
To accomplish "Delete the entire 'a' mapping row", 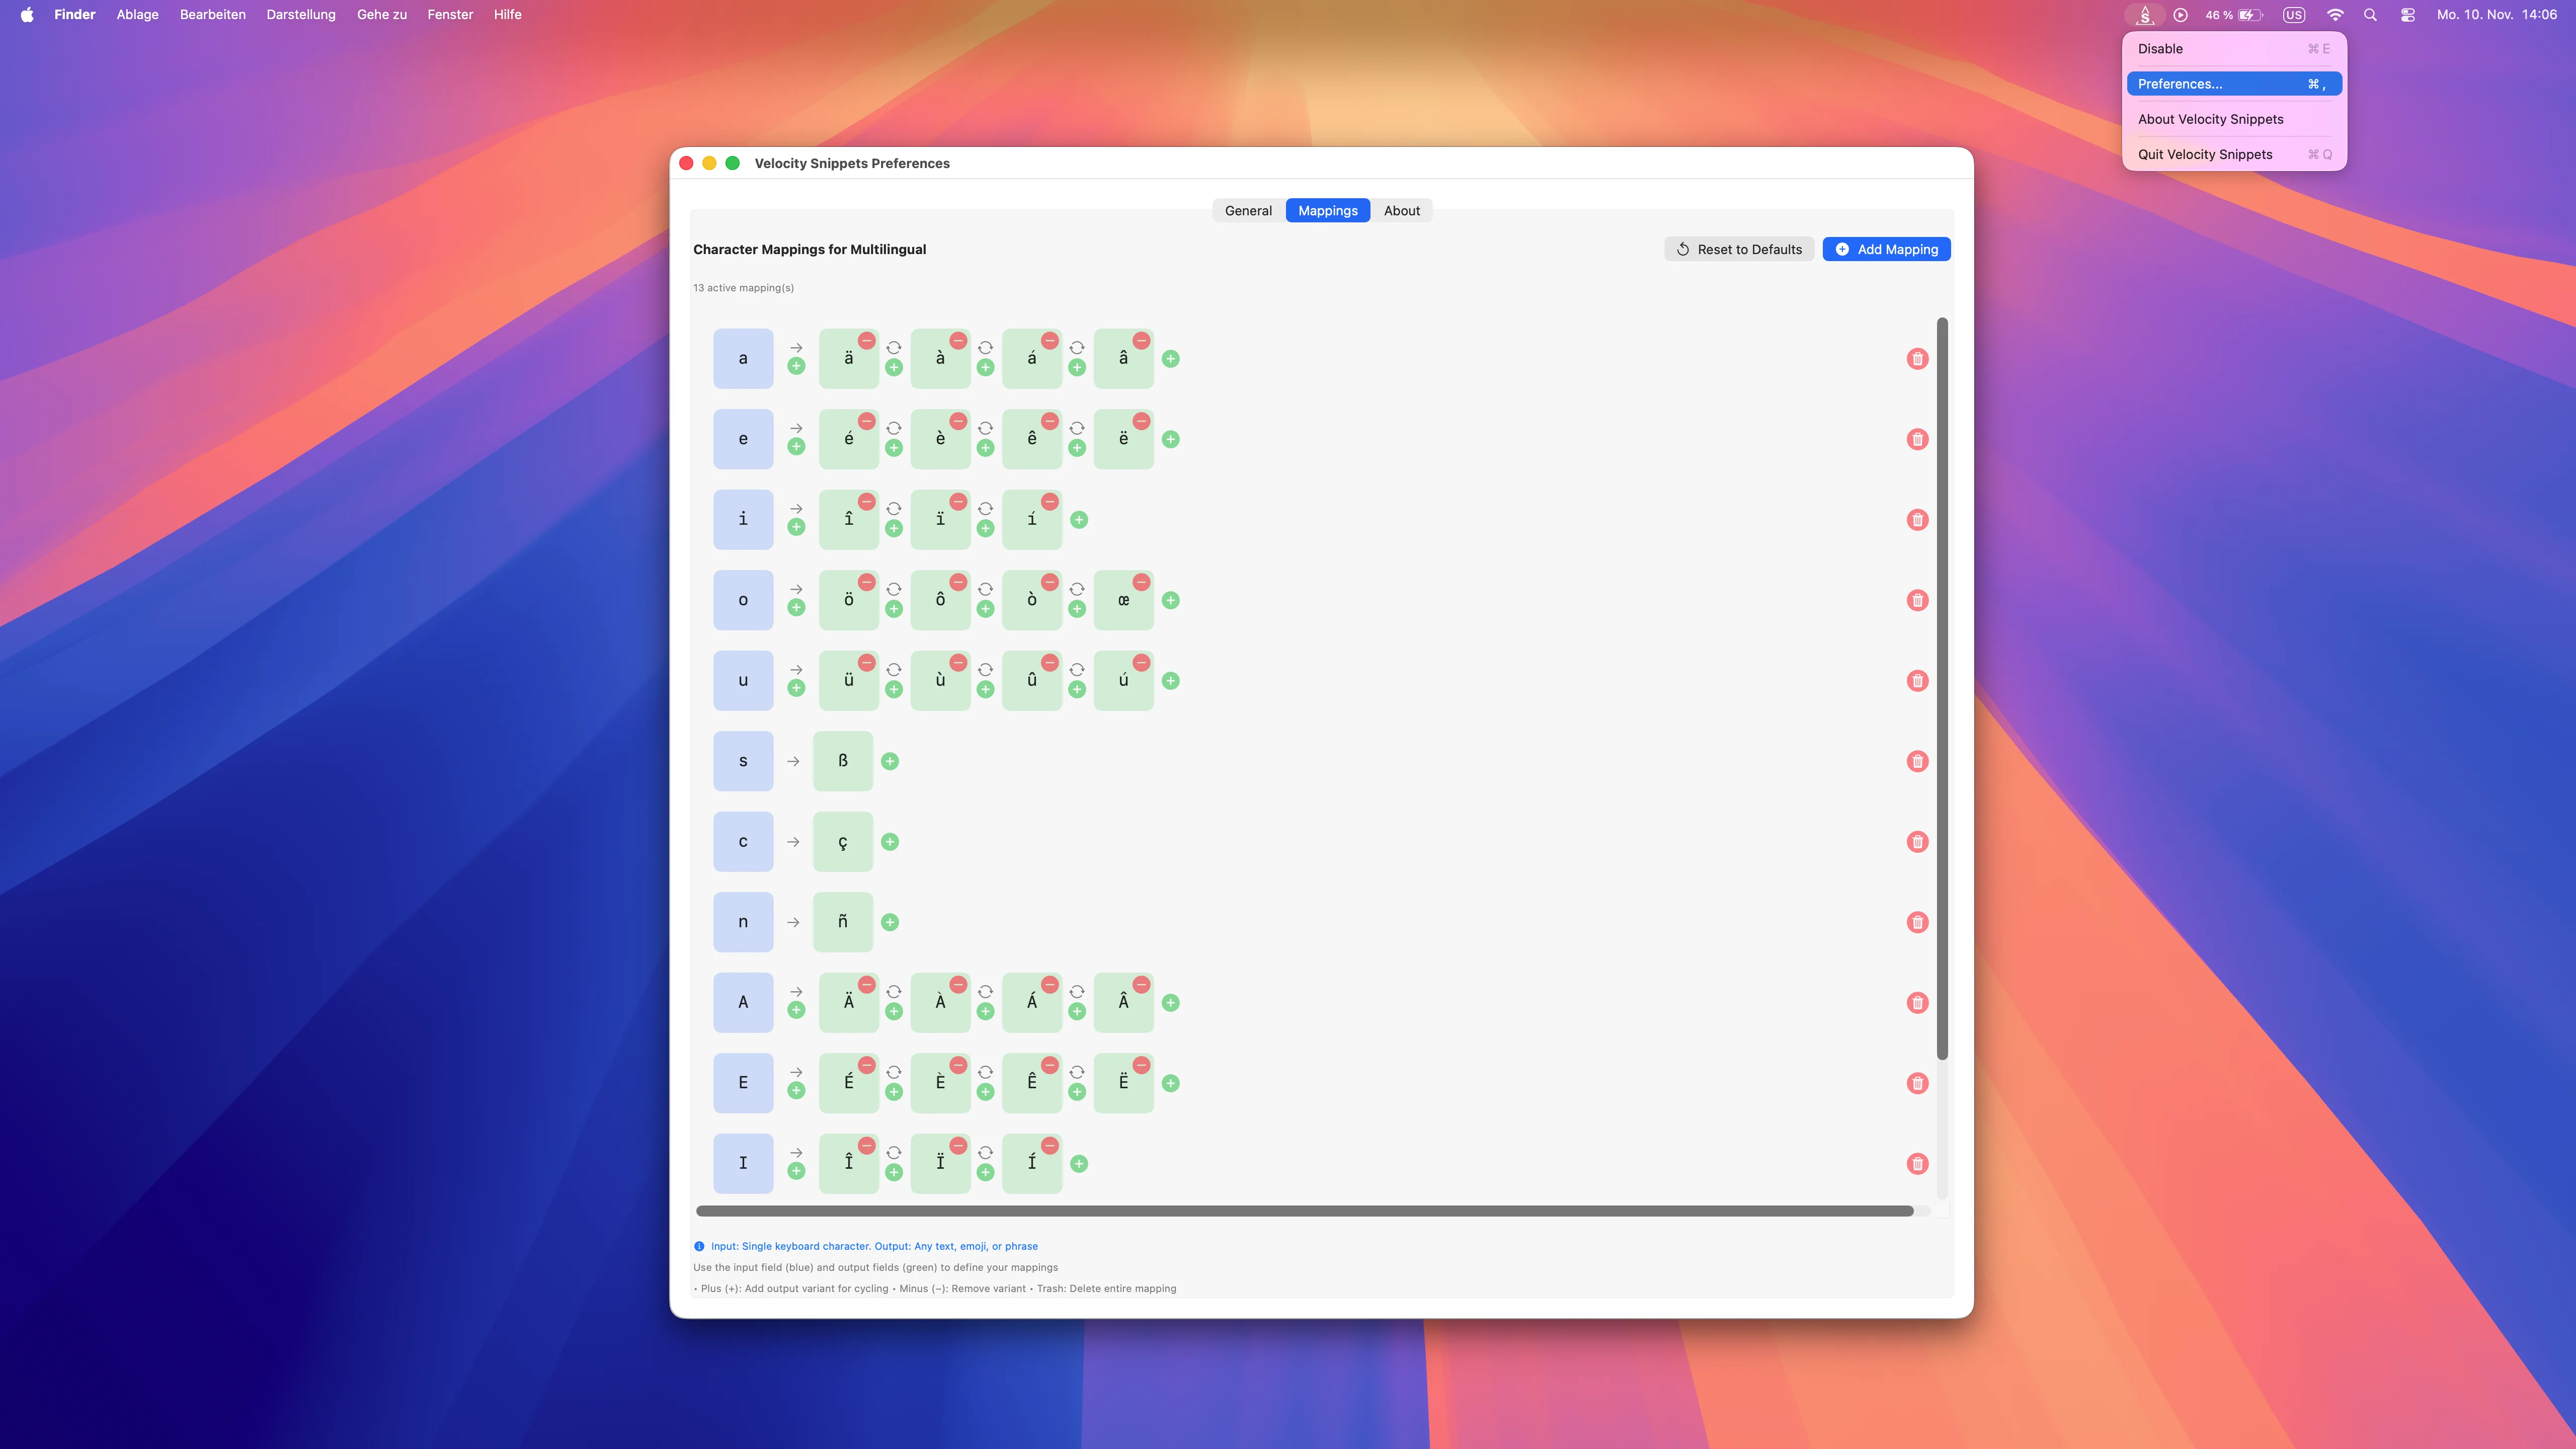I will point(1917,359).
